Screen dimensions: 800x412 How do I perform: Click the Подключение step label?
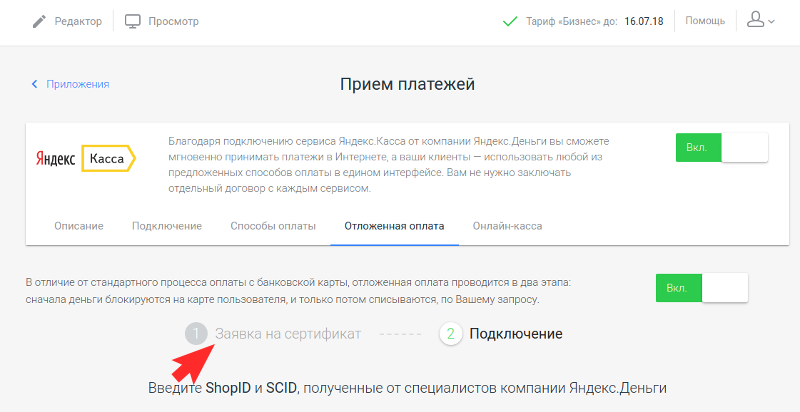pos(516,334)
